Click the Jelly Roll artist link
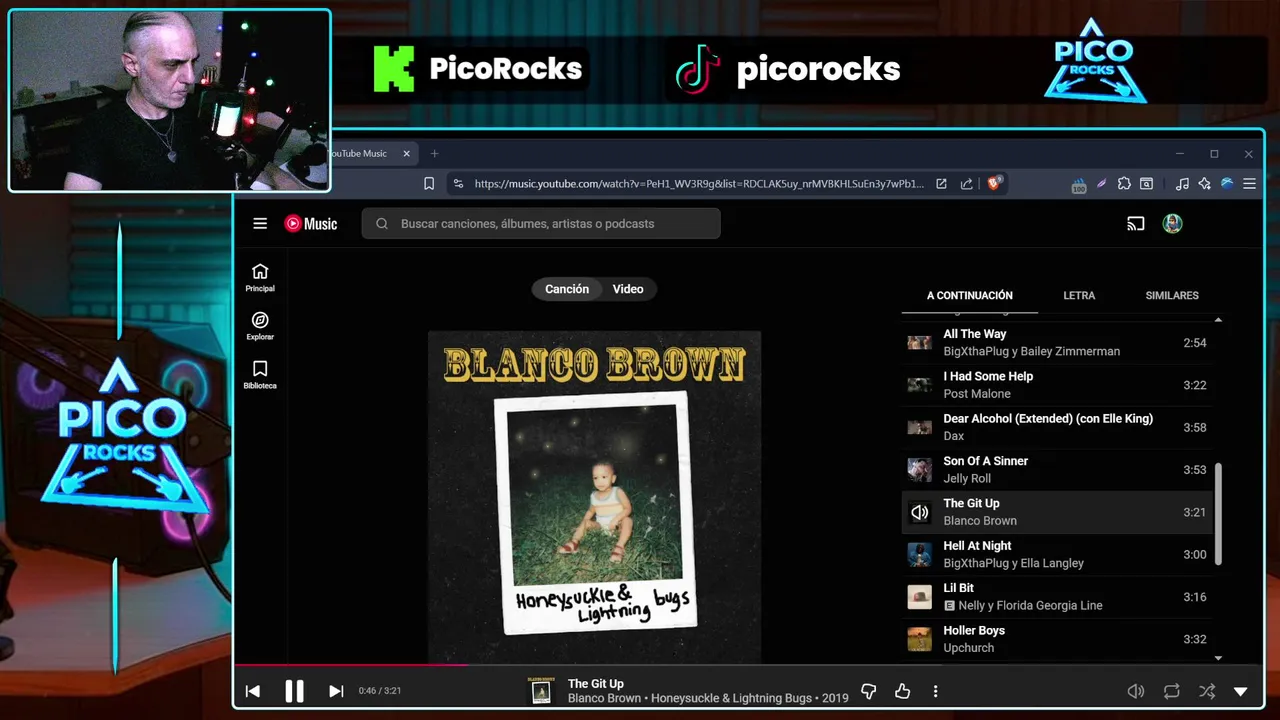Viewport: 1280px width, 720px height. [967, 479]
